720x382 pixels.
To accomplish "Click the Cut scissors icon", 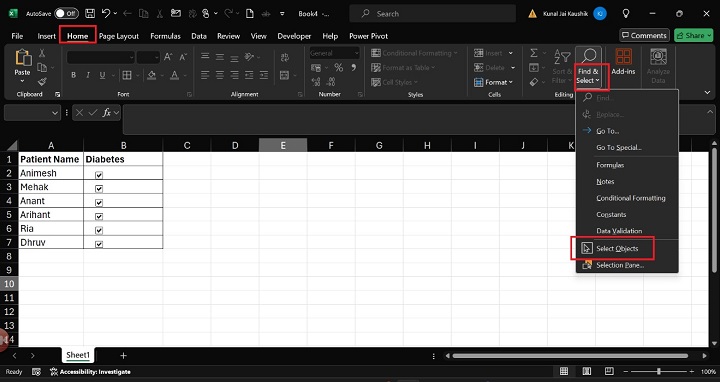I will [x=42, y=53].
